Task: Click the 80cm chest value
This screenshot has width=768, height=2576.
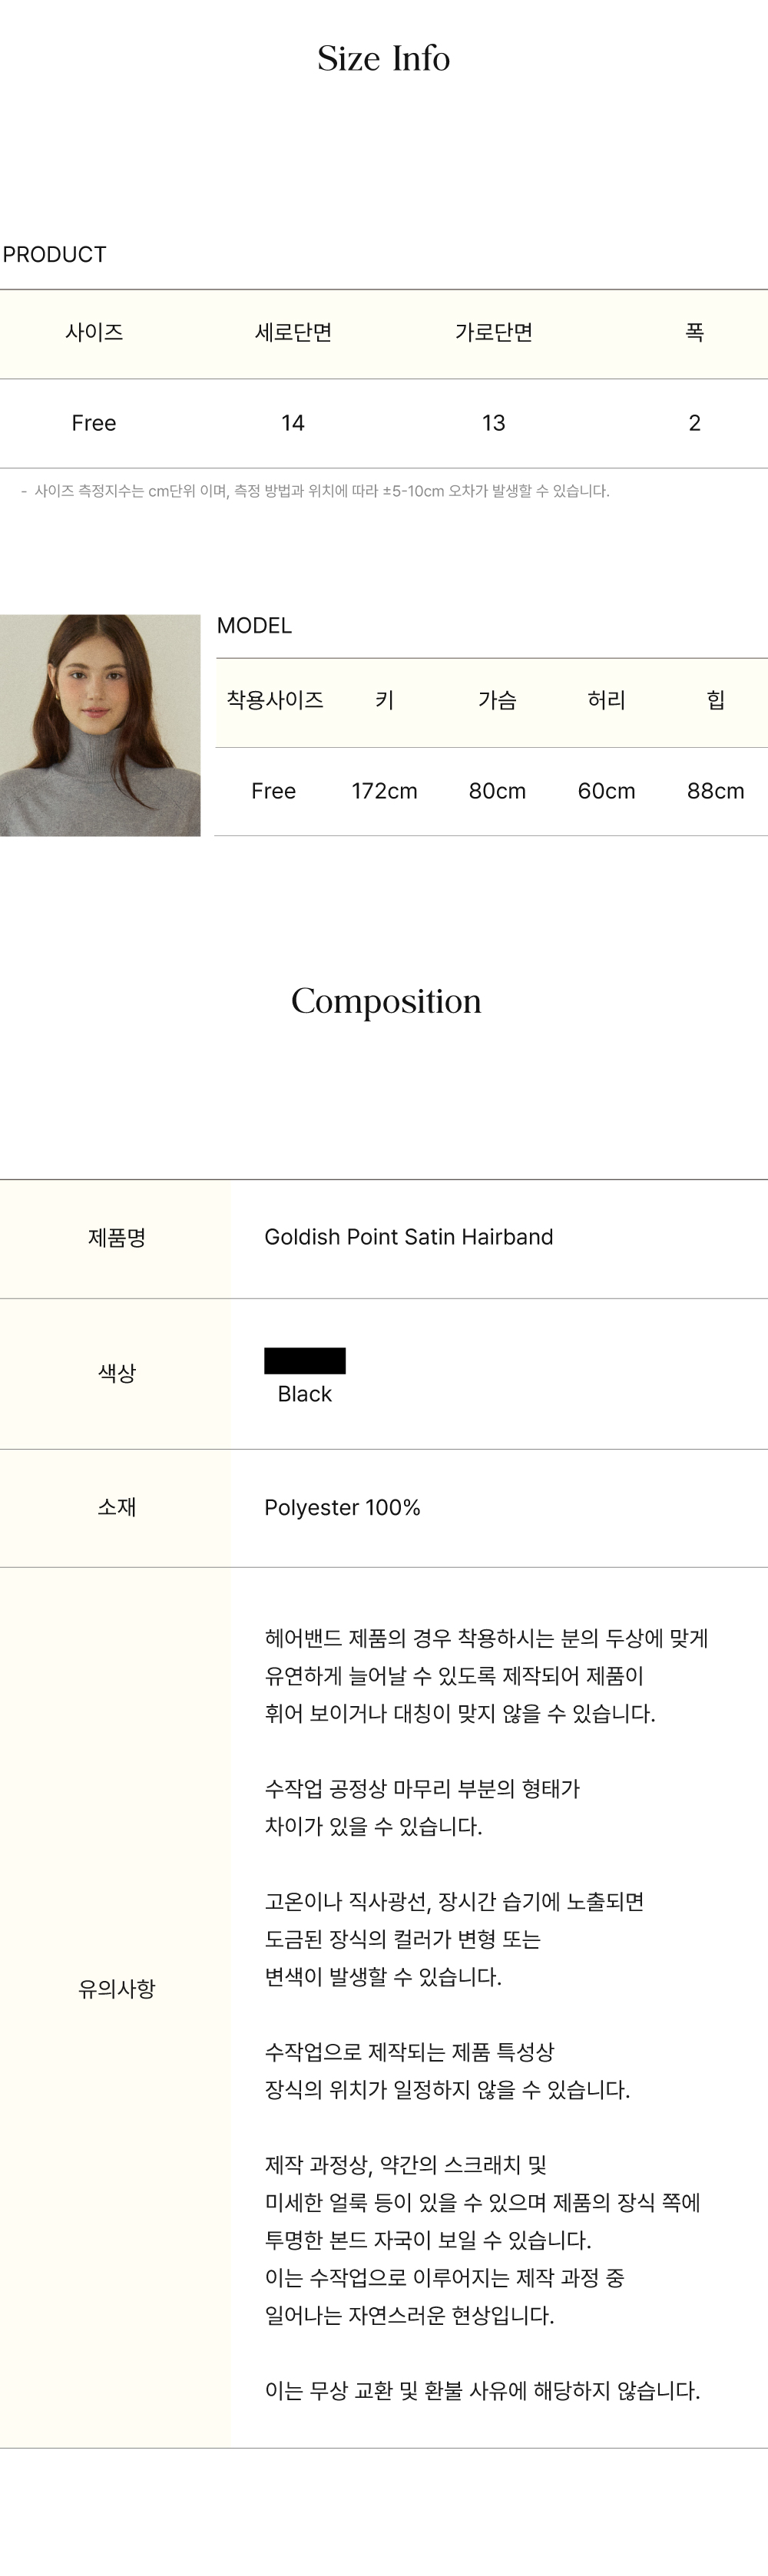Action: 497,791
